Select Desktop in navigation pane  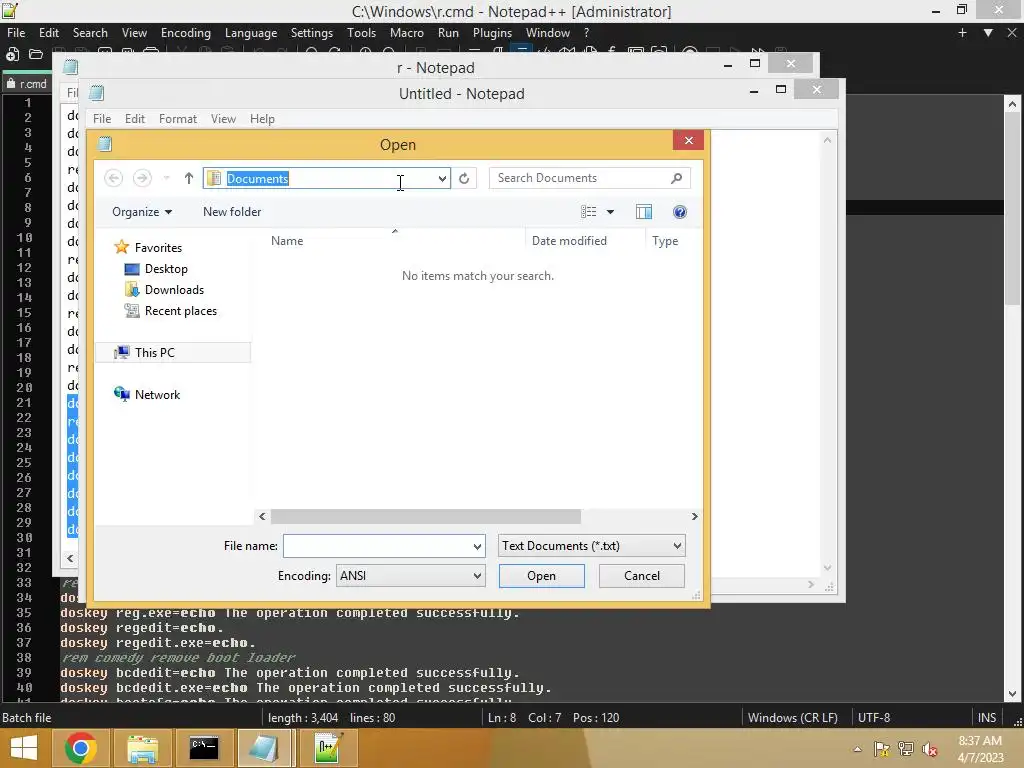tap(166, 268)
